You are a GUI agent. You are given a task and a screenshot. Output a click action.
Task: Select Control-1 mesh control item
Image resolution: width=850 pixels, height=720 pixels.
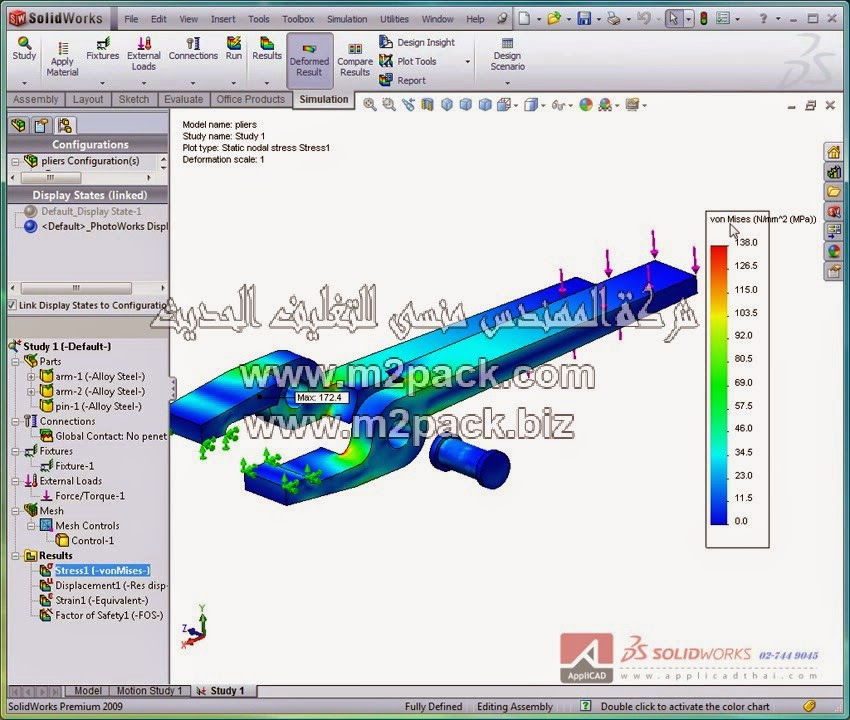pos(92,541)
